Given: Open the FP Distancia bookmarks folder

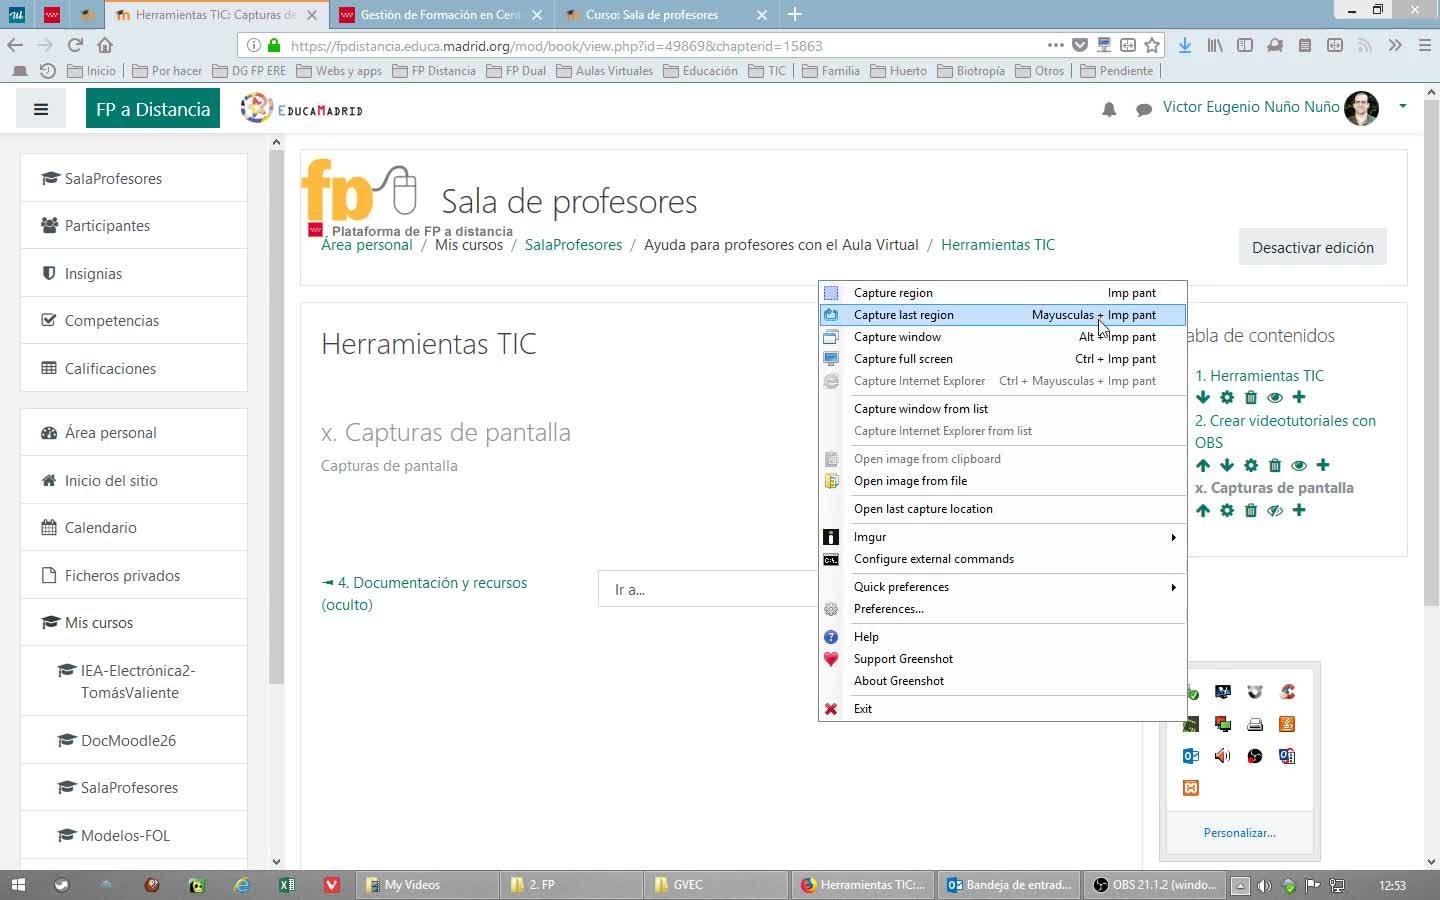Looking at the screenshot, I should pyautogui.click(x=434, y=71).
